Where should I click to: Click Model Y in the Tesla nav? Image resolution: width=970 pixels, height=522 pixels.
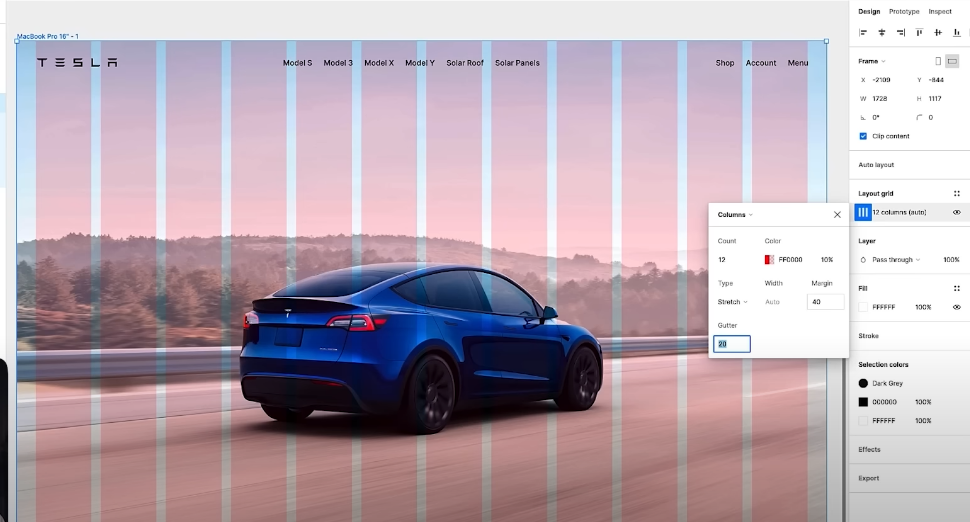pyautogui.click(x=420, y=62)
